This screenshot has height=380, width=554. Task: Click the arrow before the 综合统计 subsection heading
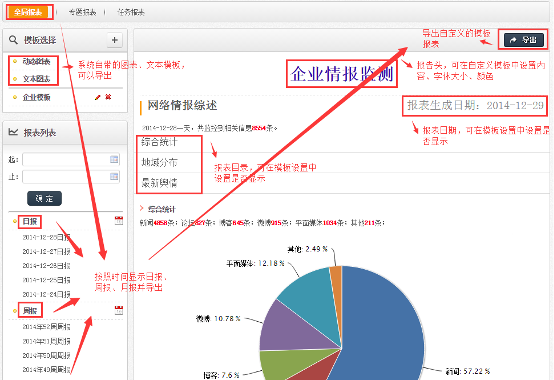[x=142, y=209]
